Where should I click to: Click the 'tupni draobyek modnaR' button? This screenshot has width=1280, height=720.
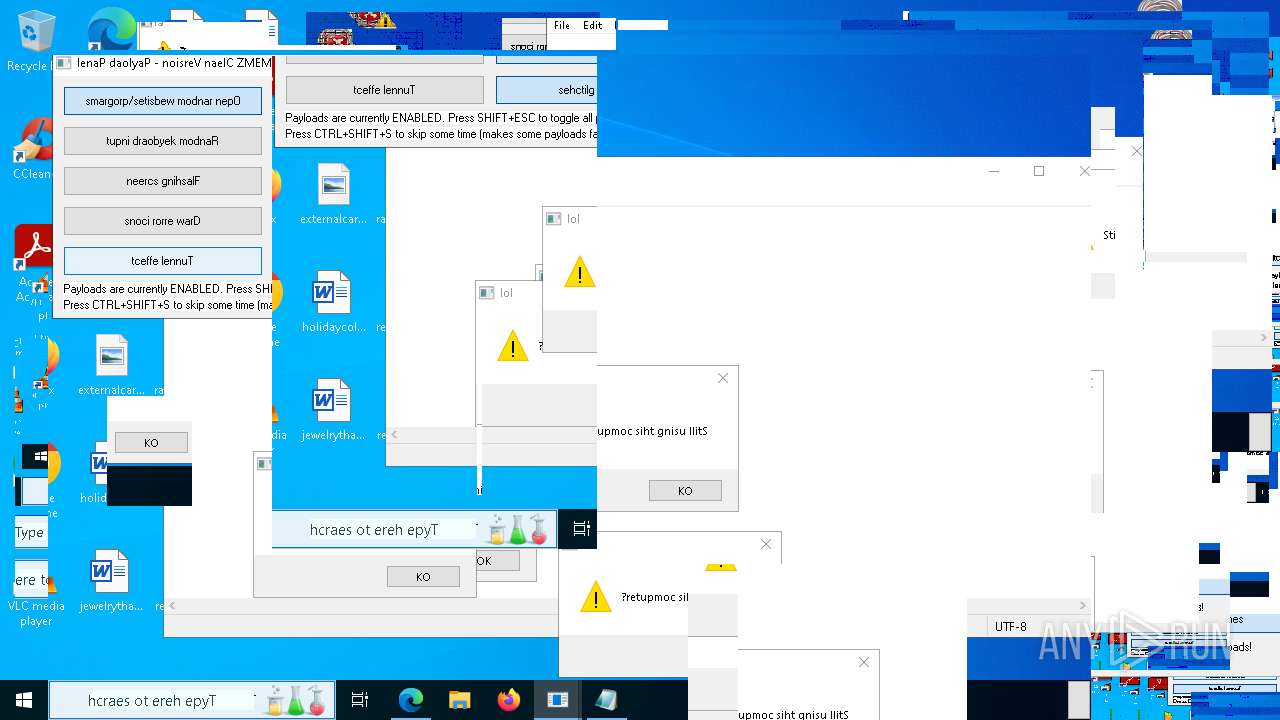coord(163,141)
